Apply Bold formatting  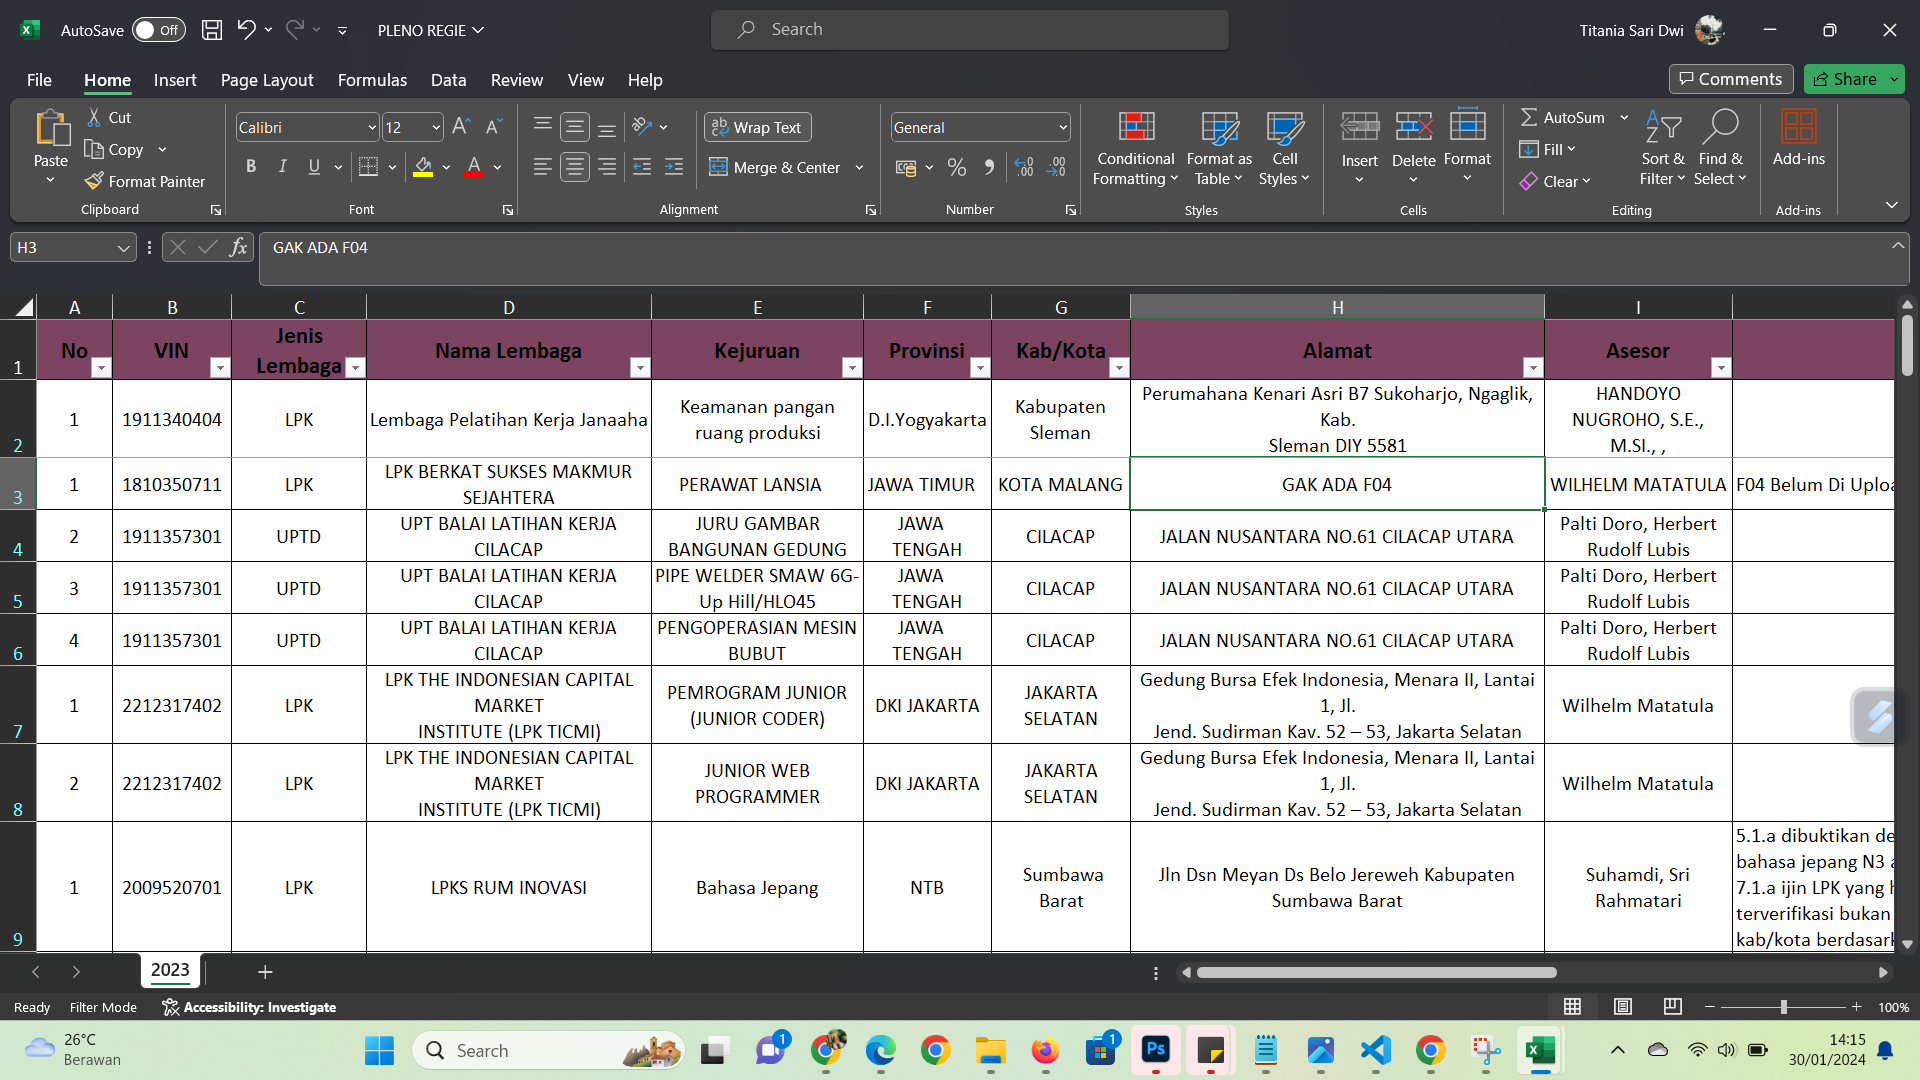pyautogui.click(x=251, y=167)
